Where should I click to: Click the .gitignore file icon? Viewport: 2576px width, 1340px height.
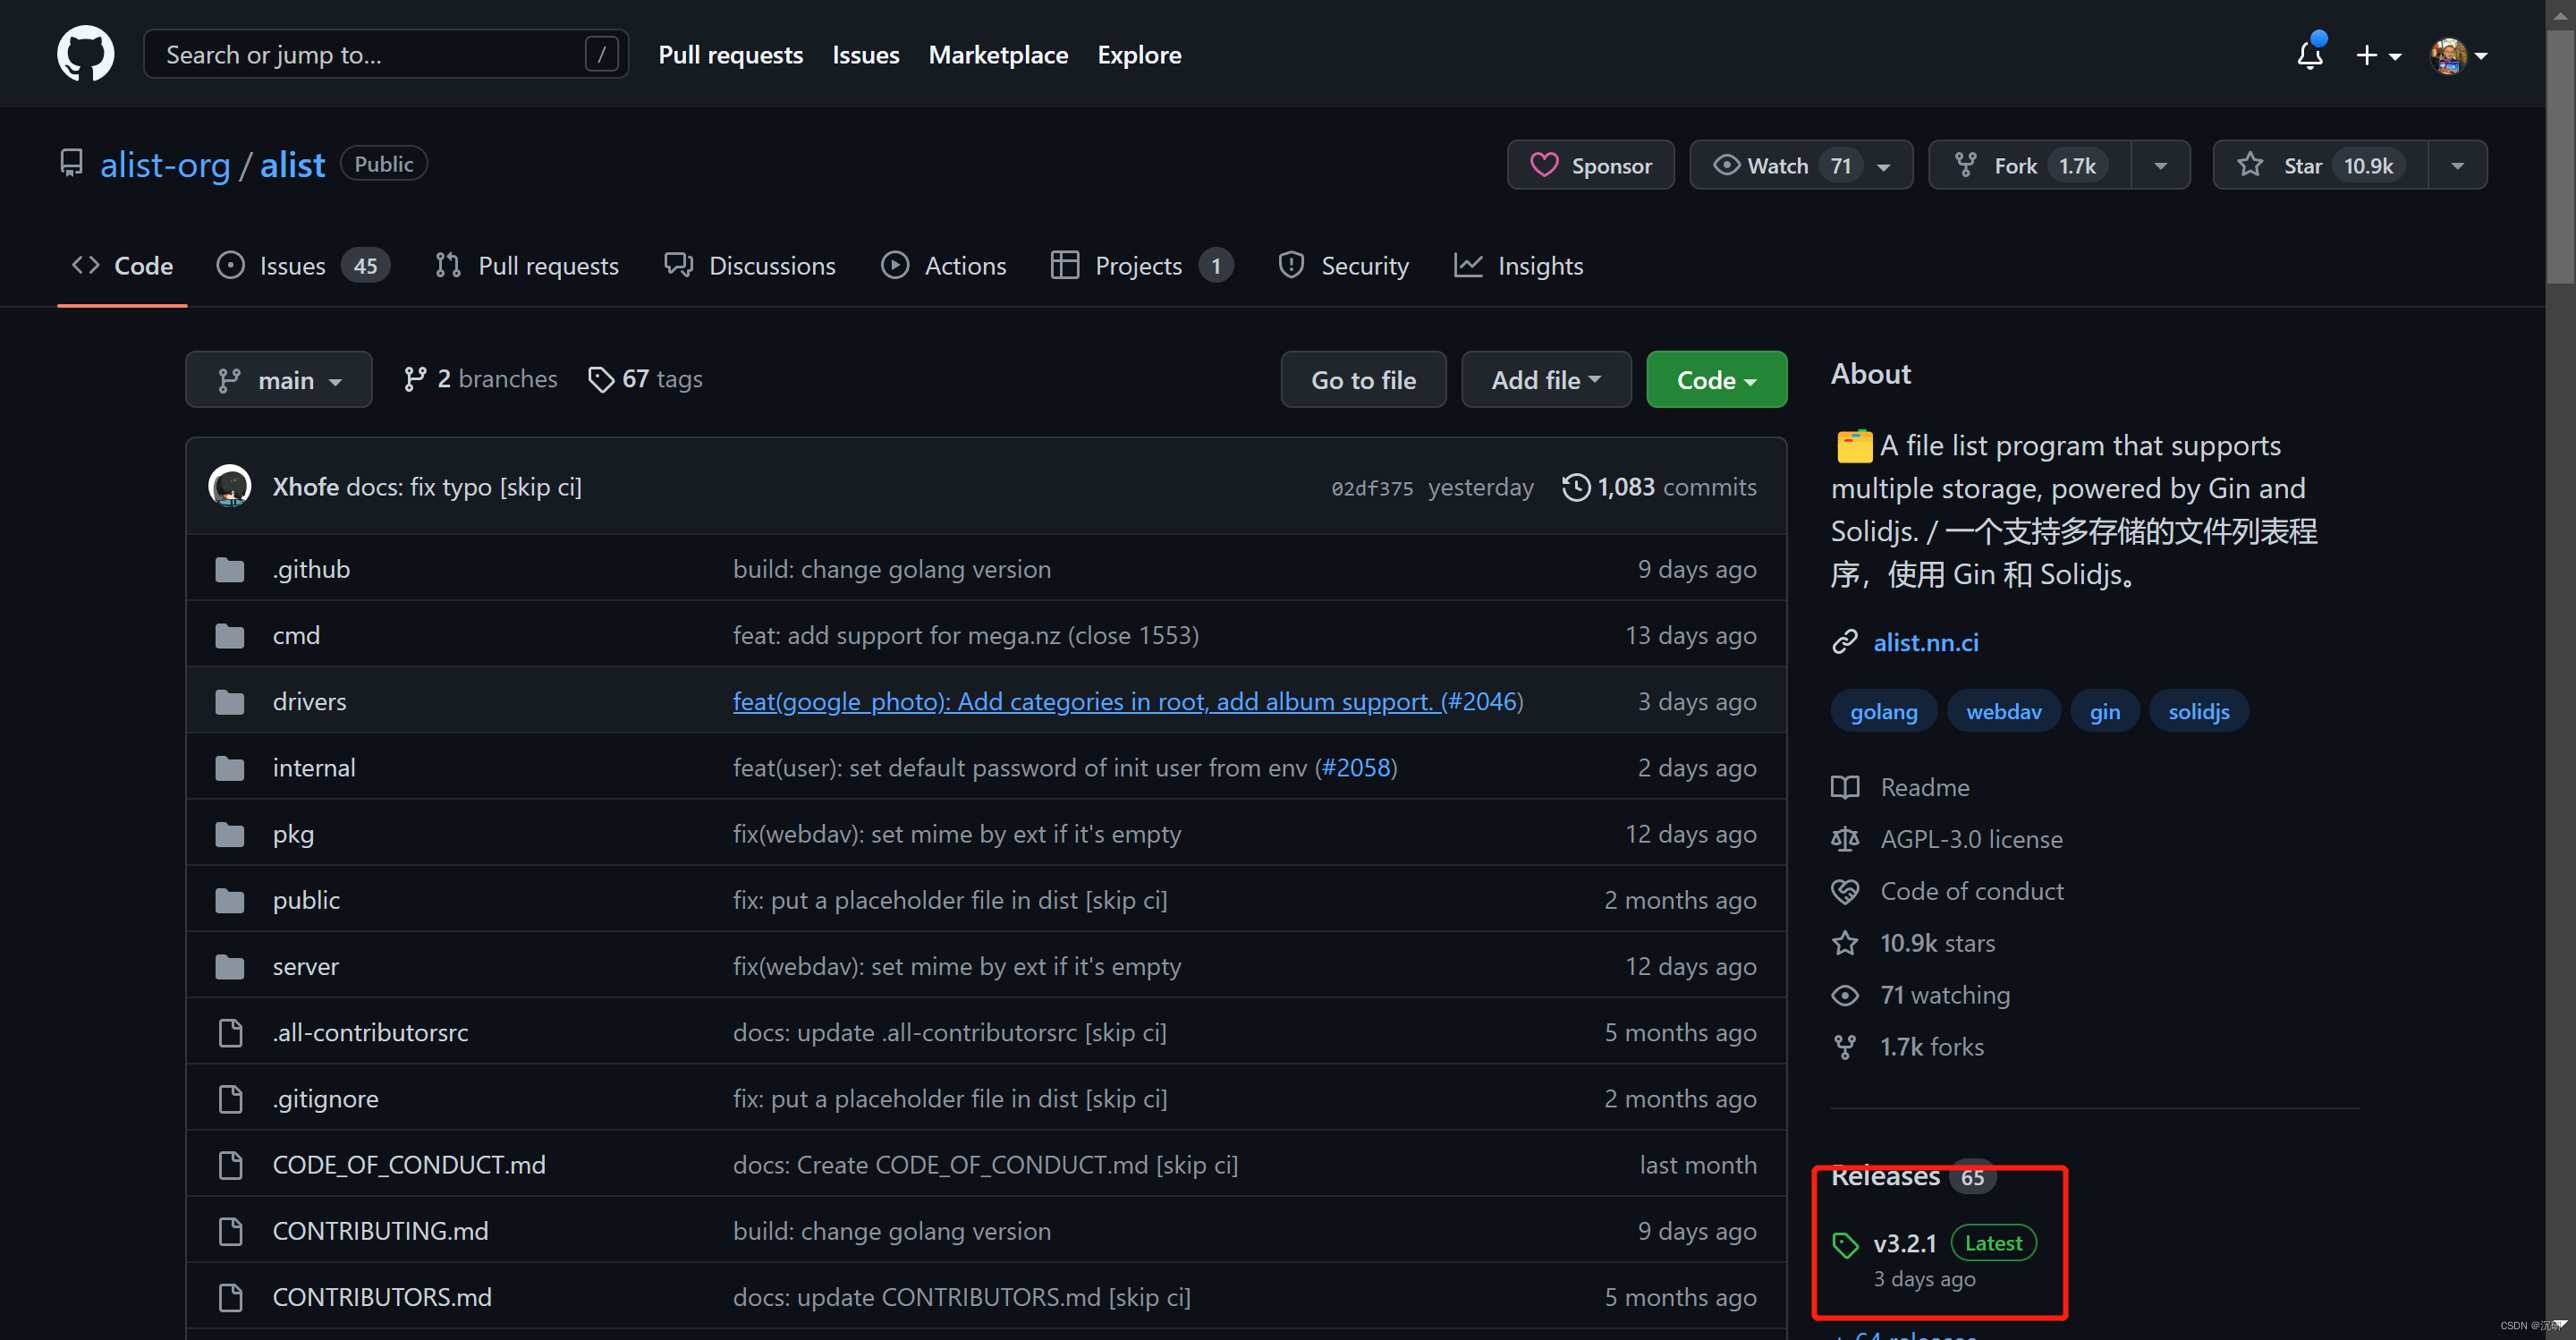230,1098
